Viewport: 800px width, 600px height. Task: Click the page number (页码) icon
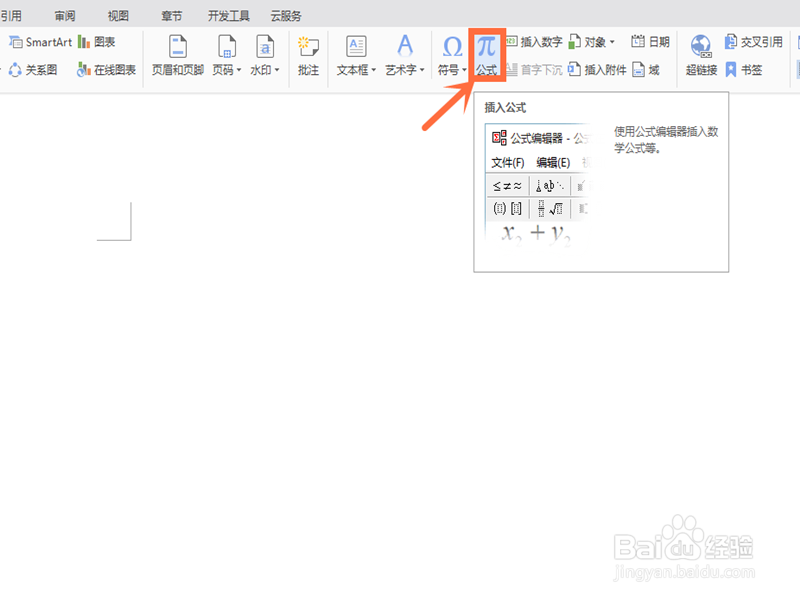coord(227,47)
